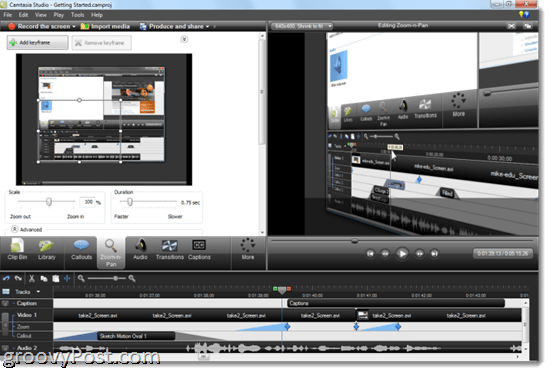
Task: Undo the last action
Action: (x=6, y=279)
